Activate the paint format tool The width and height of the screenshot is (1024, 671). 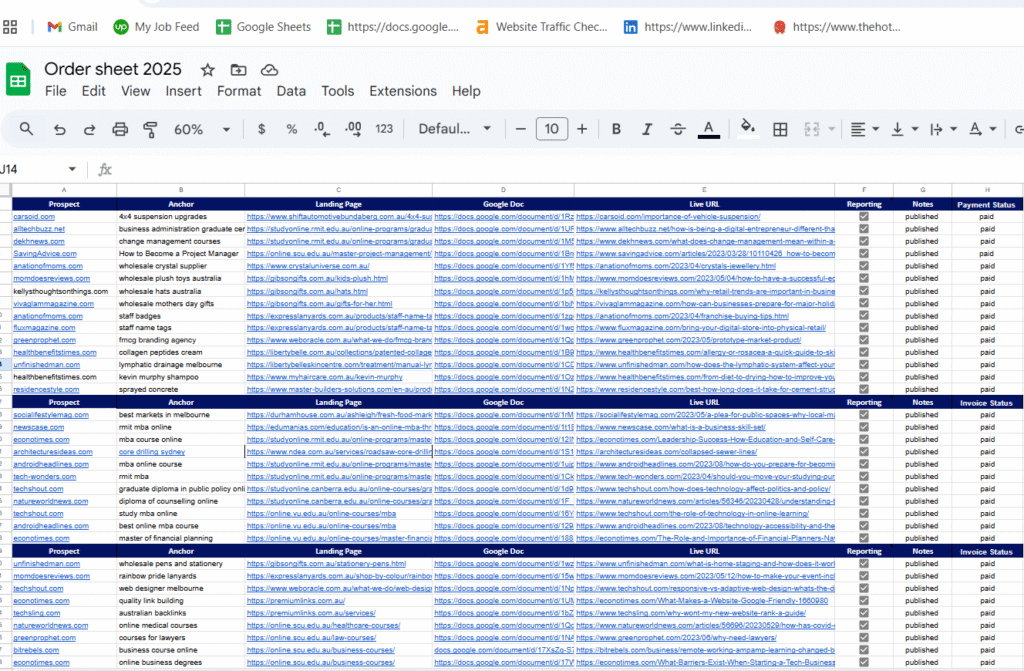[x=150, y=129]
